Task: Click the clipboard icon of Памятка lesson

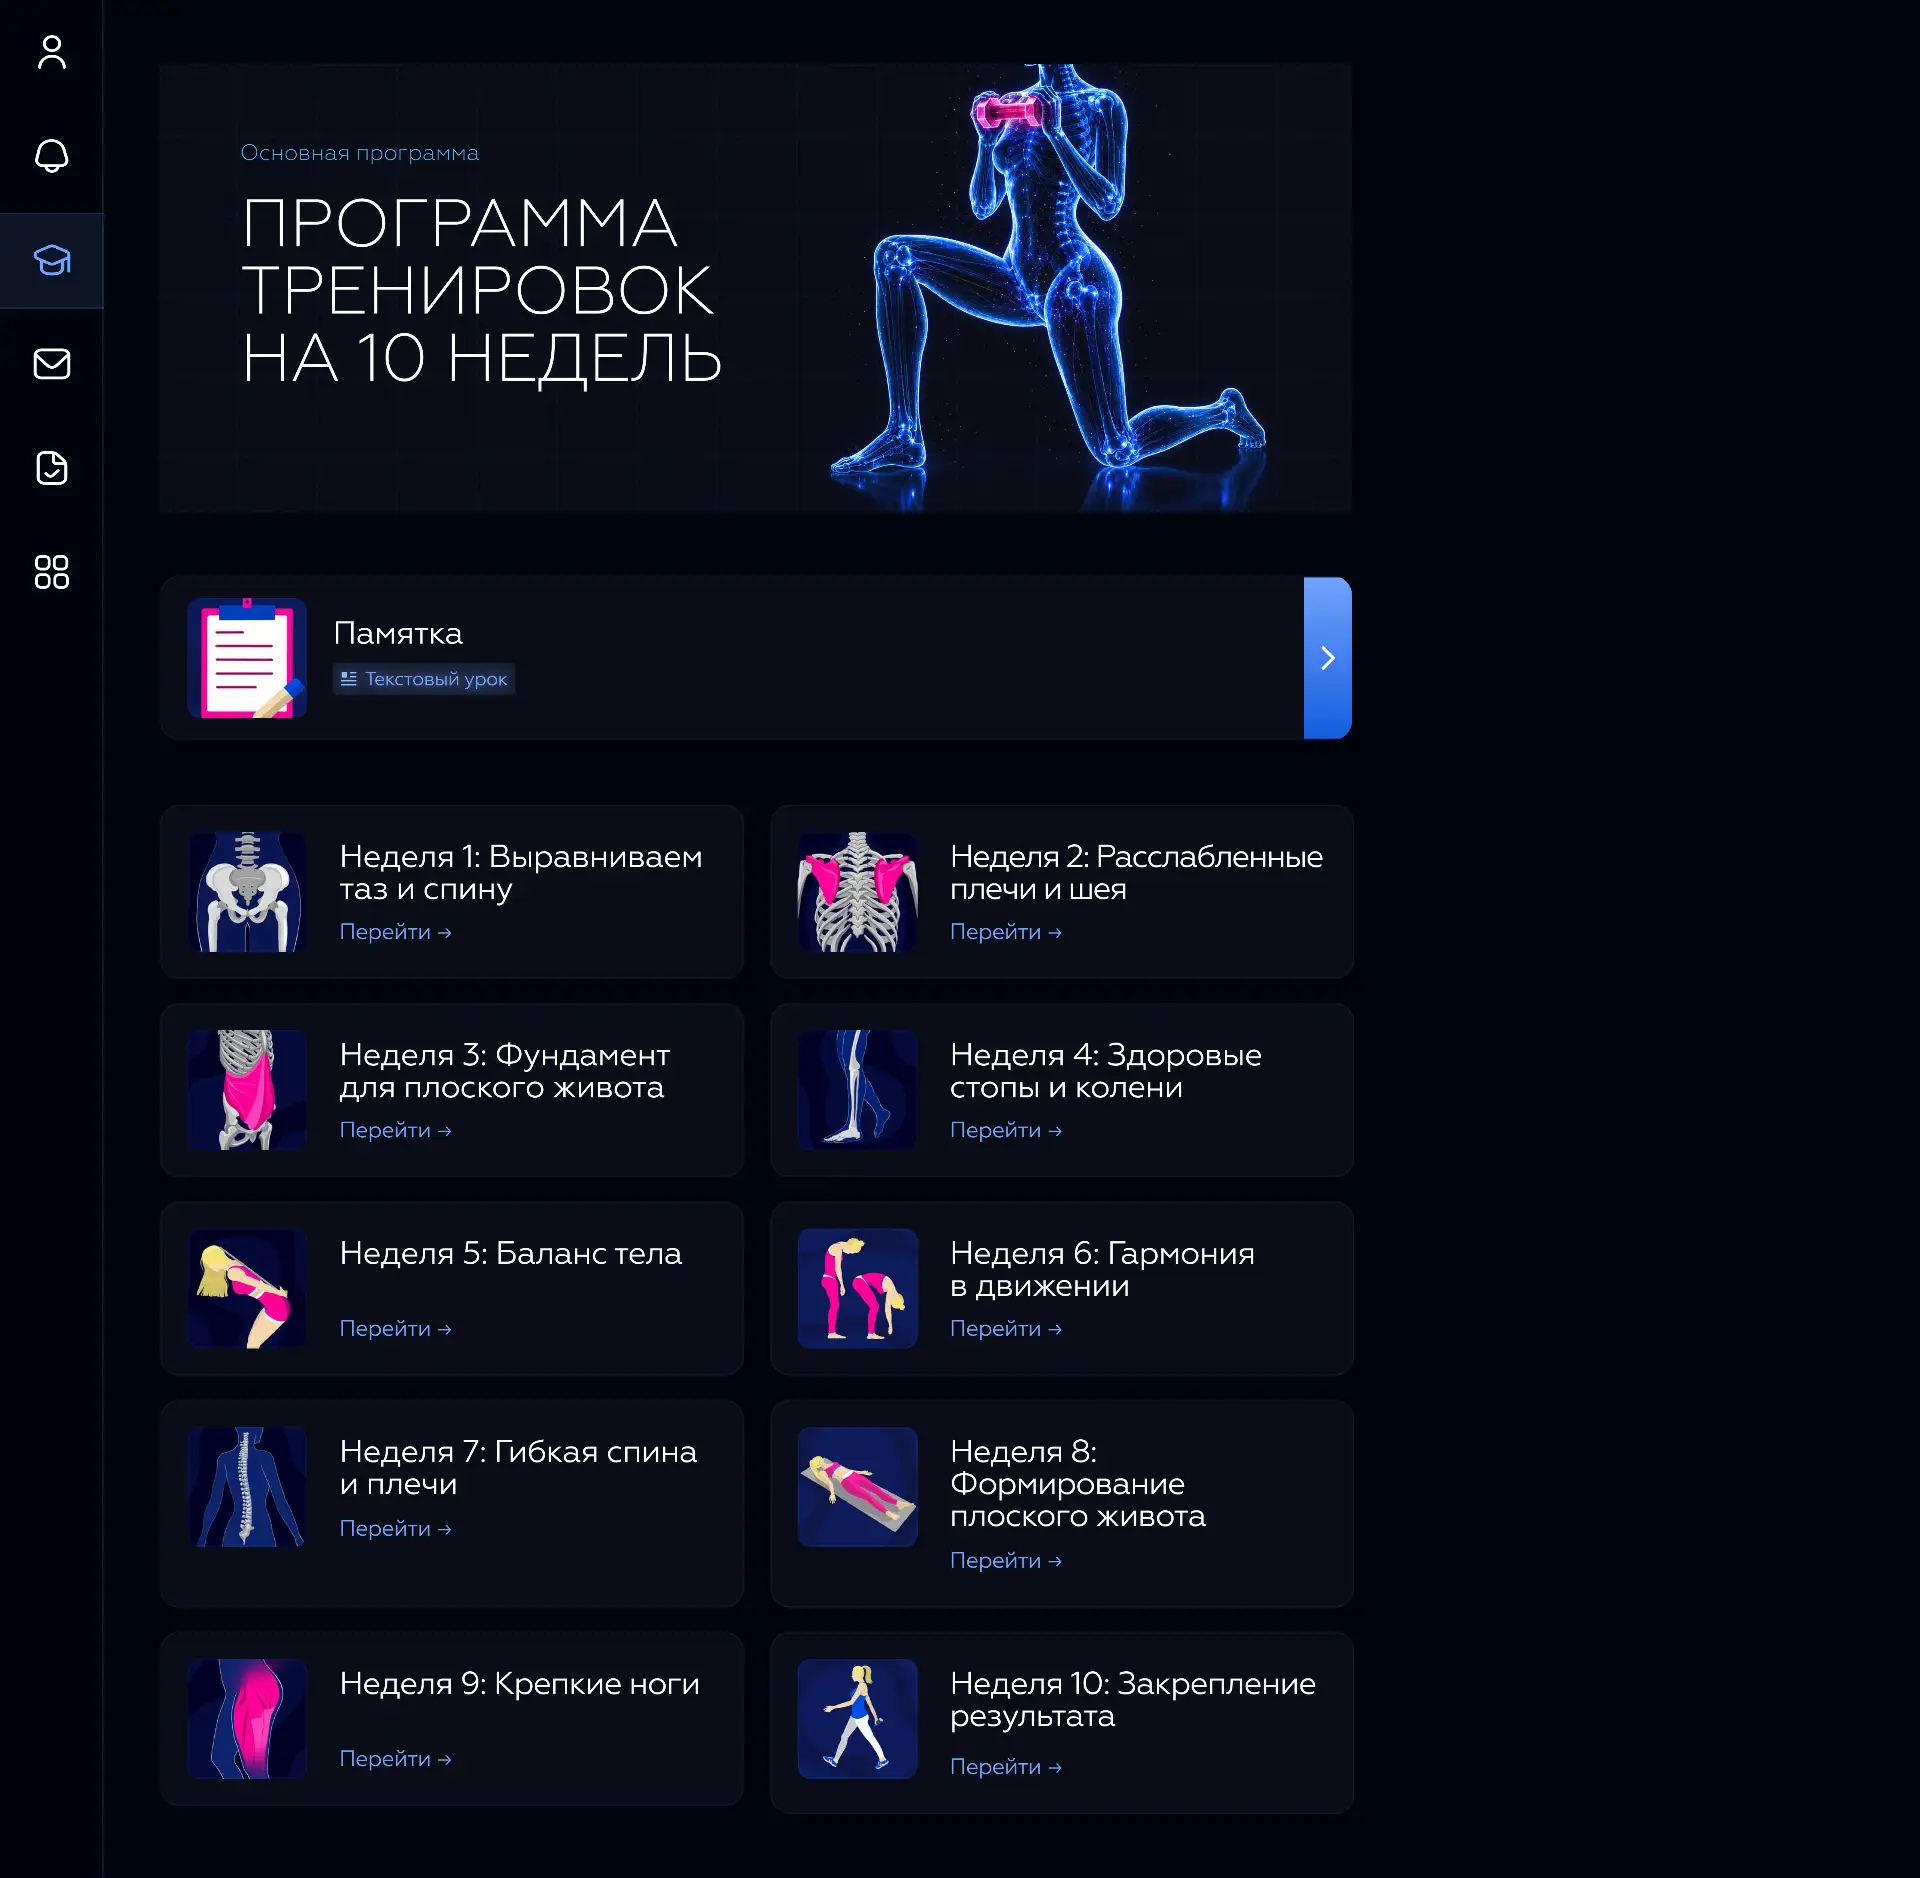Action: click(x=247, y=658)
